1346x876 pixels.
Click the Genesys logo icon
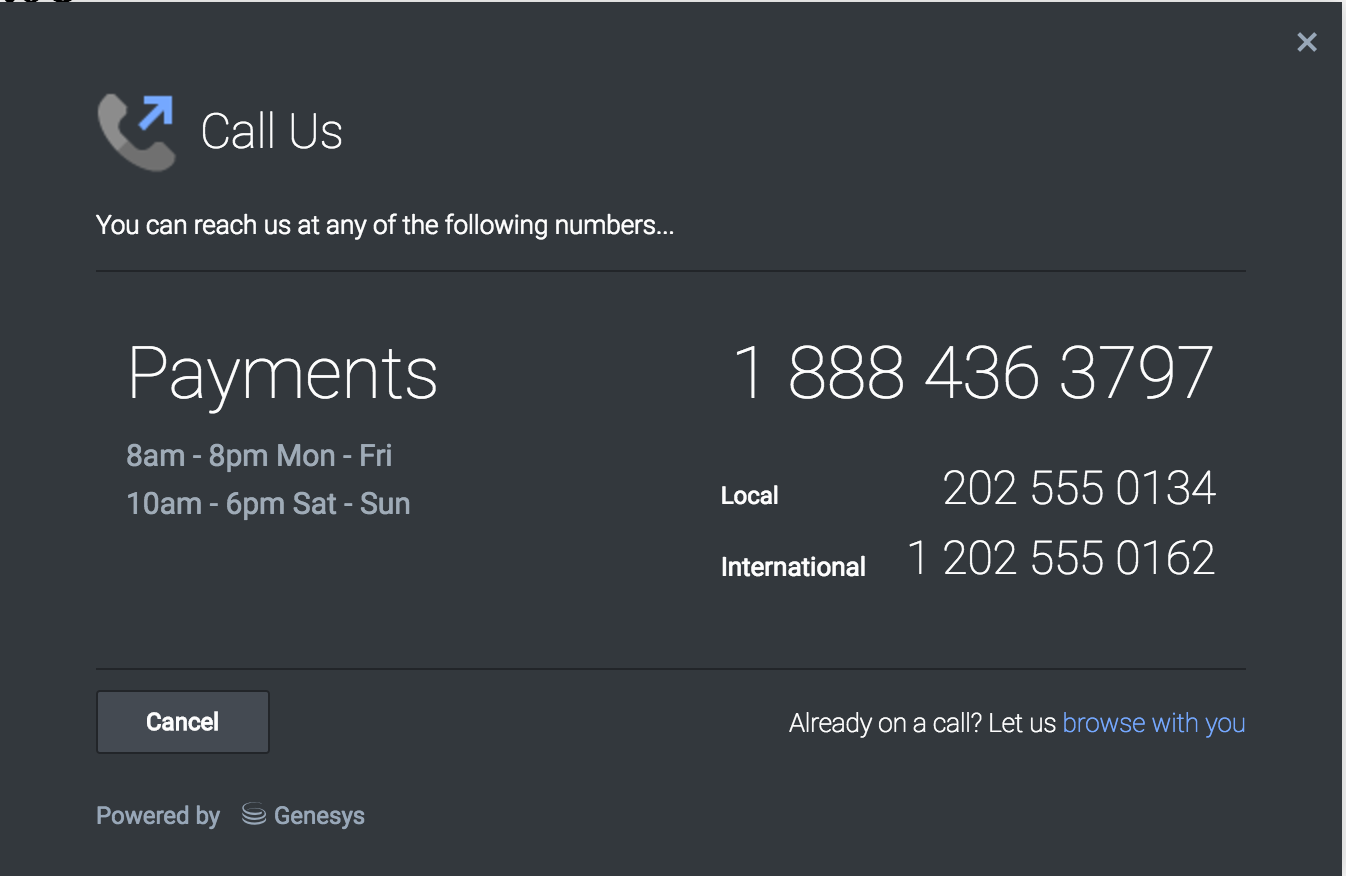point(254,815)
